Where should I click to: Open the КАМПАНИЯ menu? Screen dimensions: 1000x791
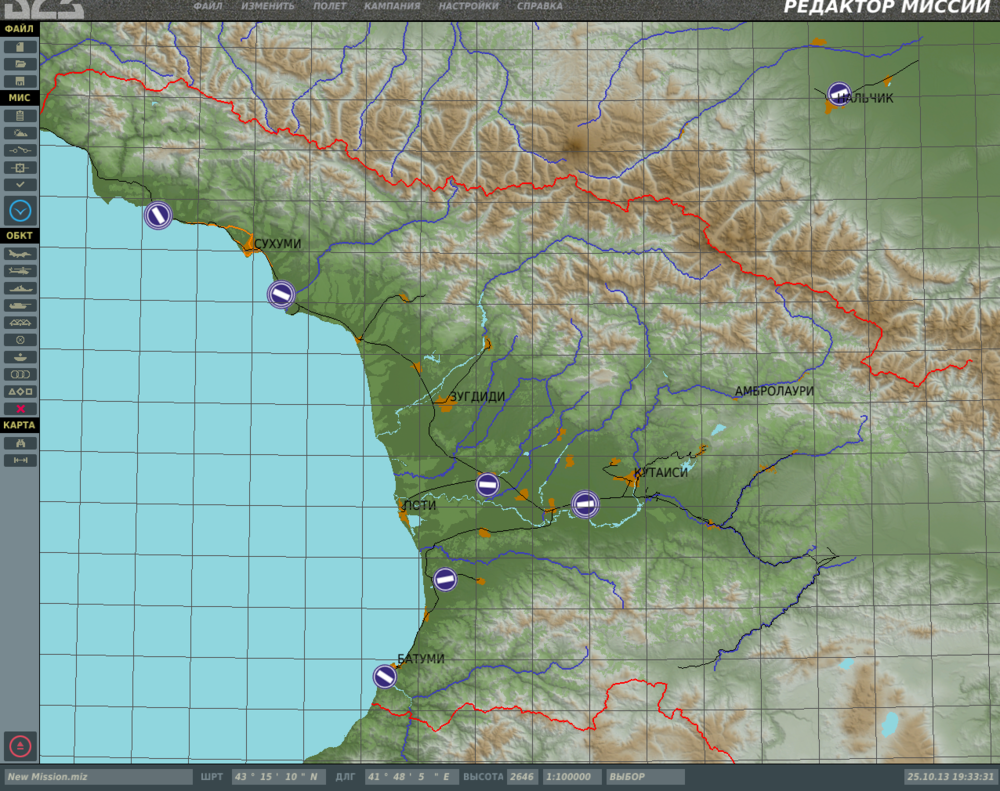[x=392, y=6]
